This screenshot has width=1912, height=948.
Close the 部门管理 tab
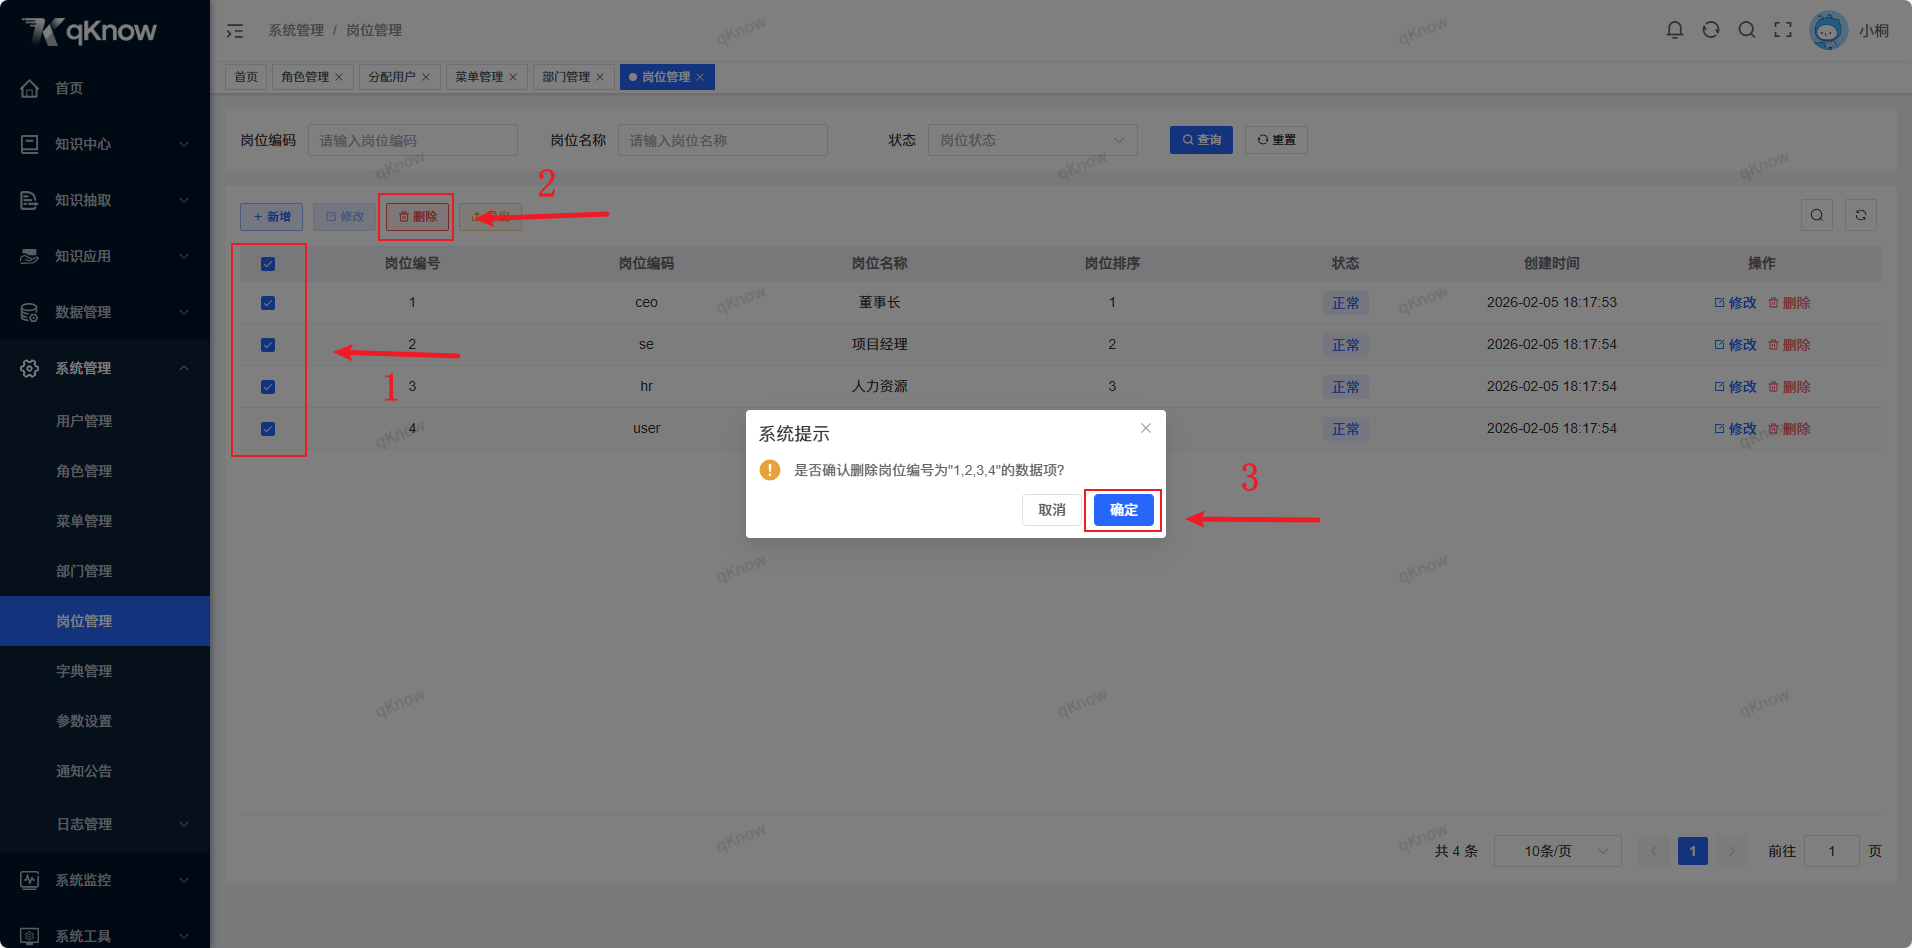click(600, 77)
